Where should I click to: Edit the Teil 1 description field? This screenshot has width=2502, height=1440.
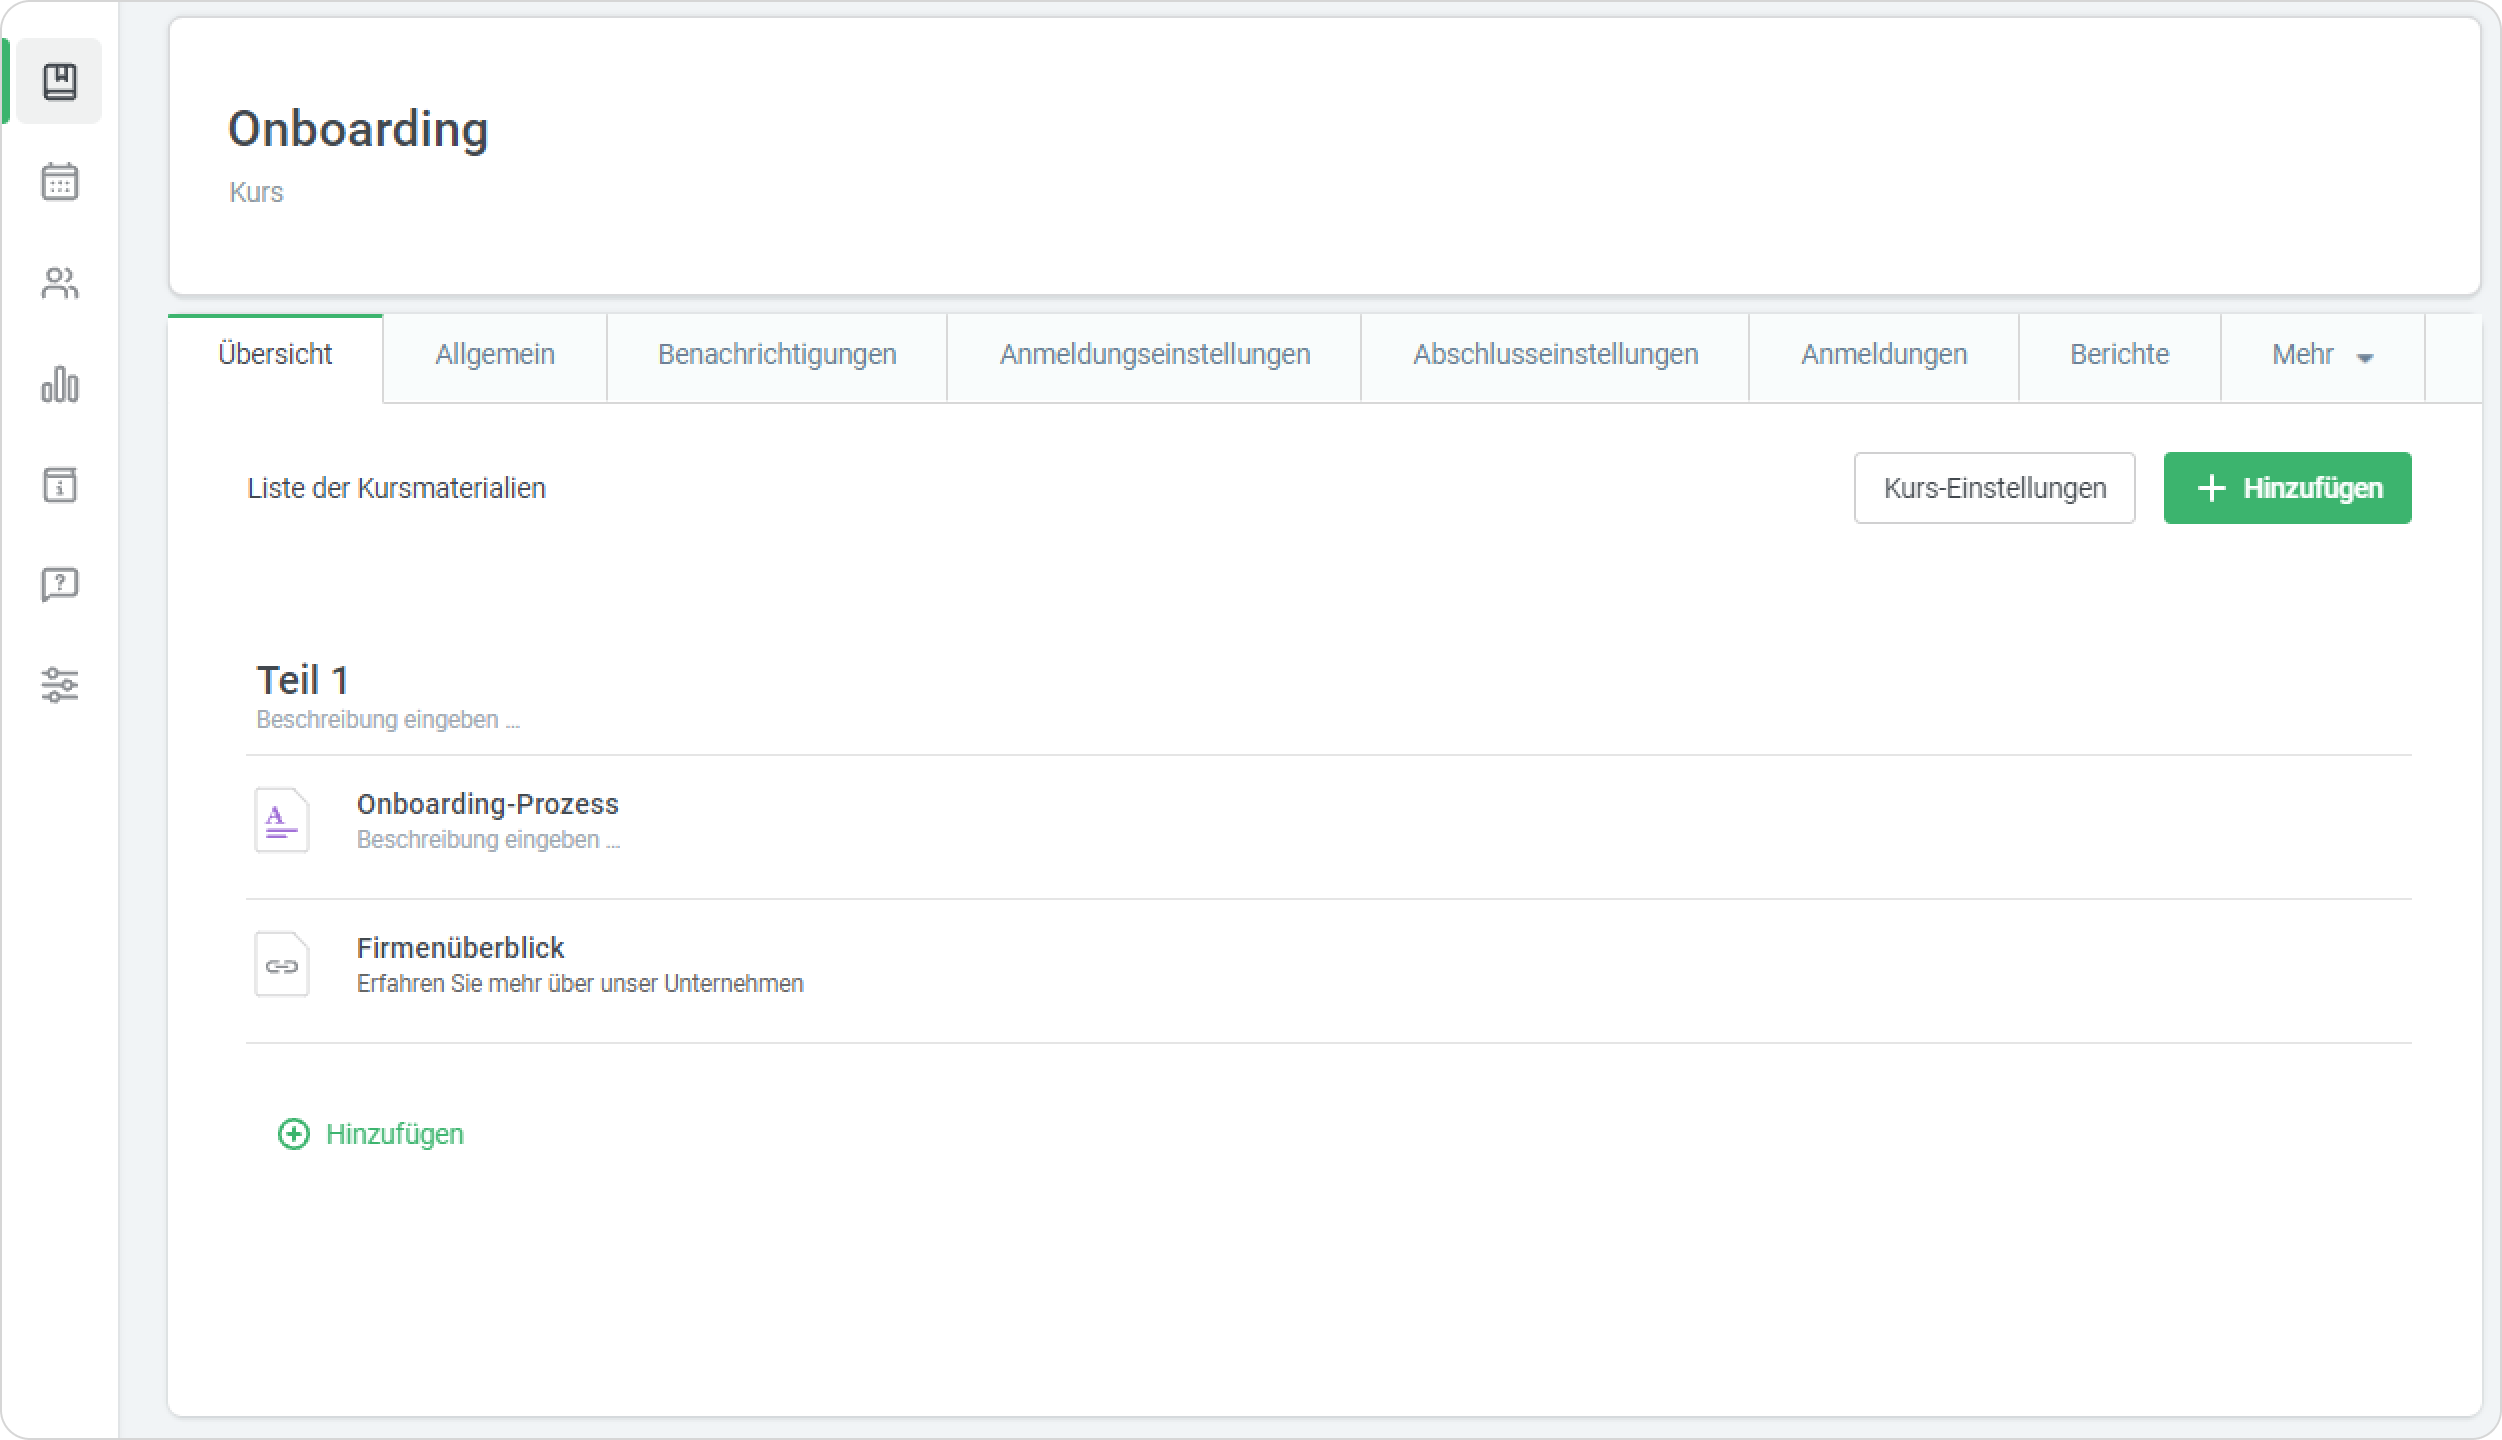pyautogui.click(x=388, y=720)
